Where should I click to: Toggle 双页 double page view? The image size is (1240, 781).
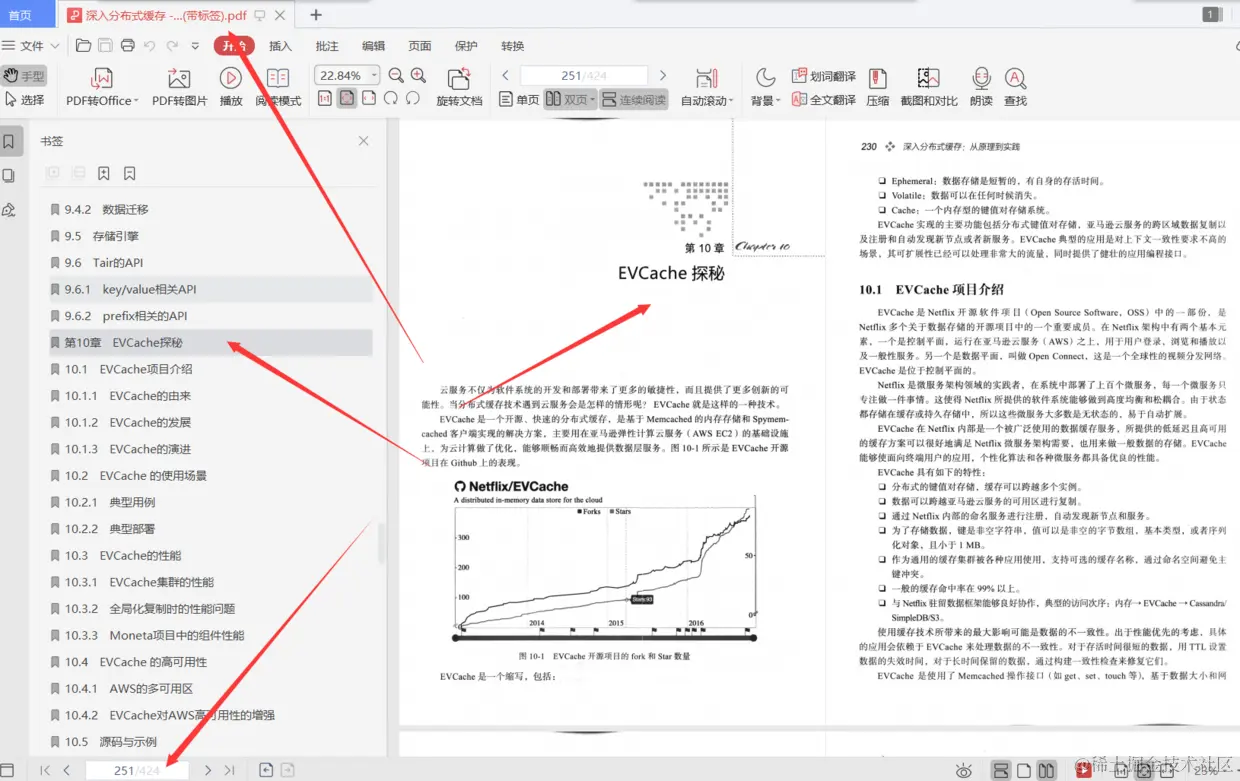click(x=570, y=100)
